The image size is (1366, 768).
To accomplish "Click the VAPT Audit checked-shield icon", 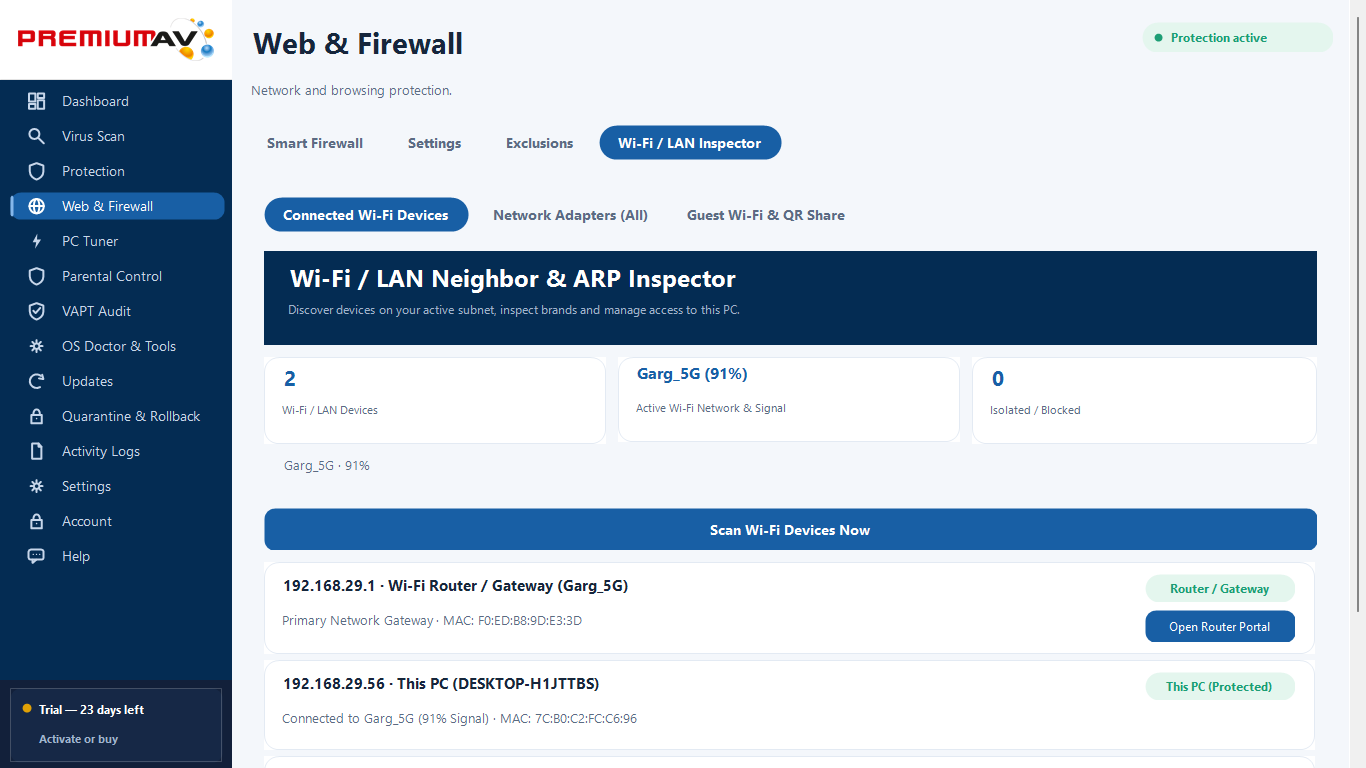I will pos(37,311).
